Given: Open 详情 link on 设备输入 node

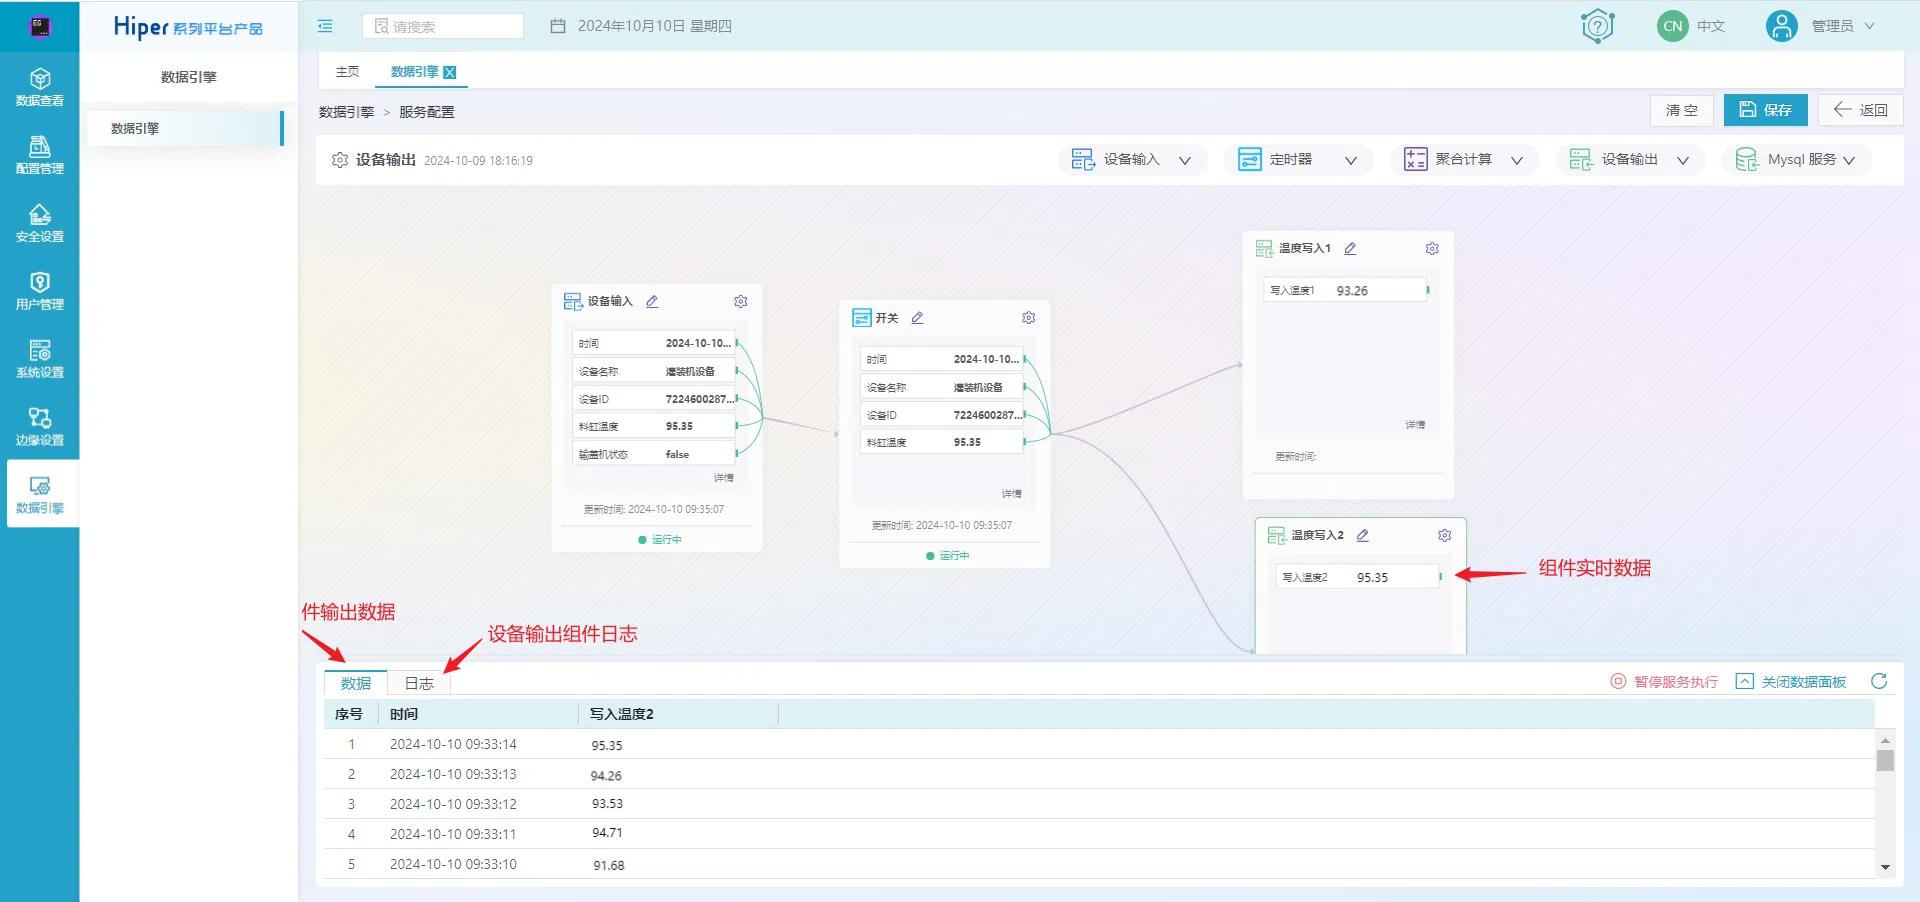Looking at the screenshot, I should [724, 478].
